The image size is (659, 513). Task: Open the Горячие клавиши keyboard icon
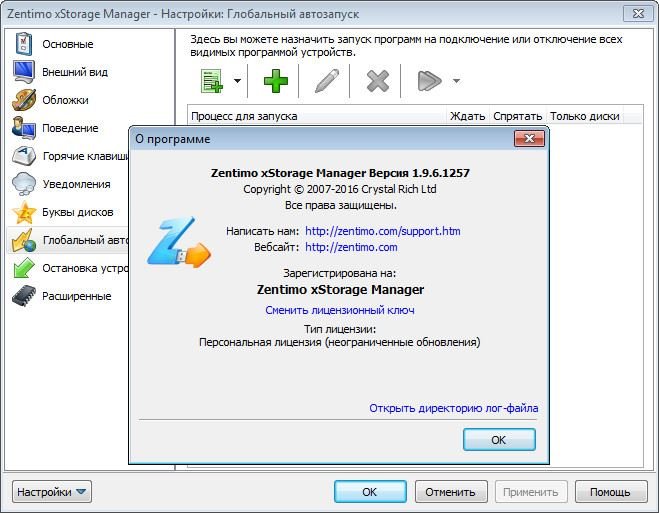tap(24, 156)
